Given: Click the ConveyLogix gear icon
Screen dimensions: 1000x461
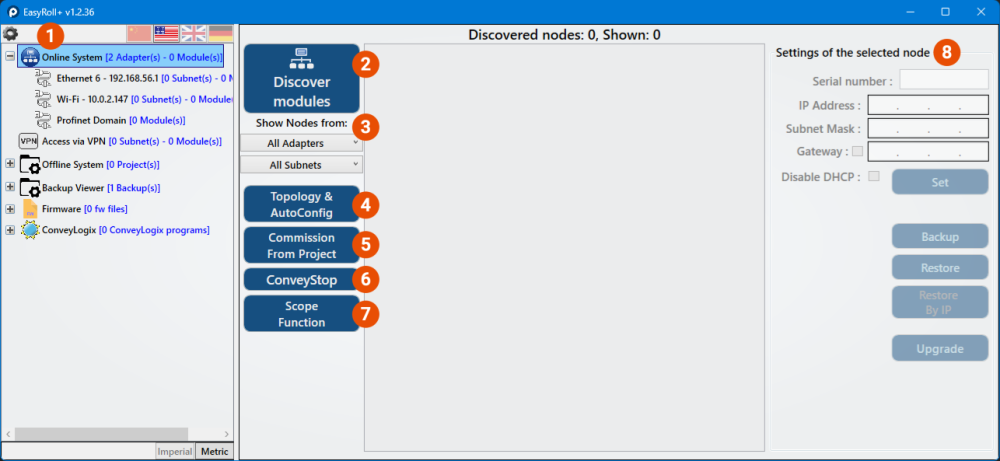Looking at the screenshot, I should (30, 230).
